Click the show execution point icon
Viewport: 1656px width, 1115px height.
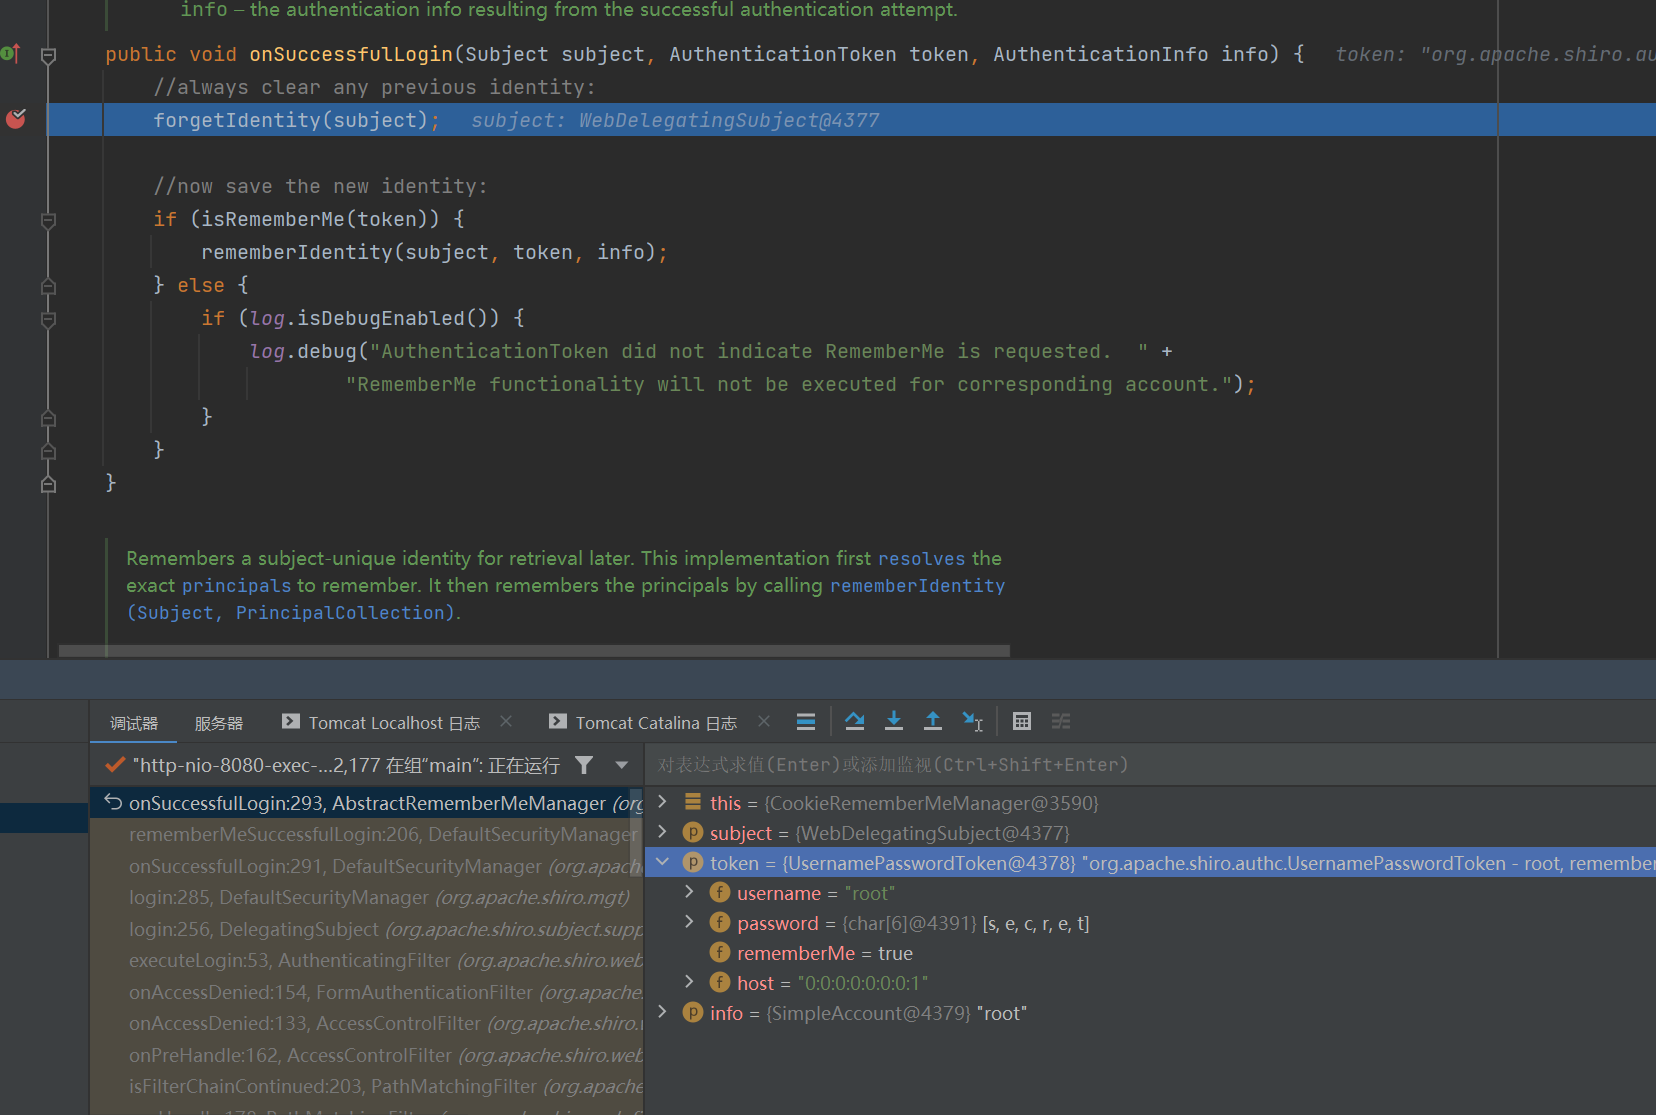pos(806,721)
